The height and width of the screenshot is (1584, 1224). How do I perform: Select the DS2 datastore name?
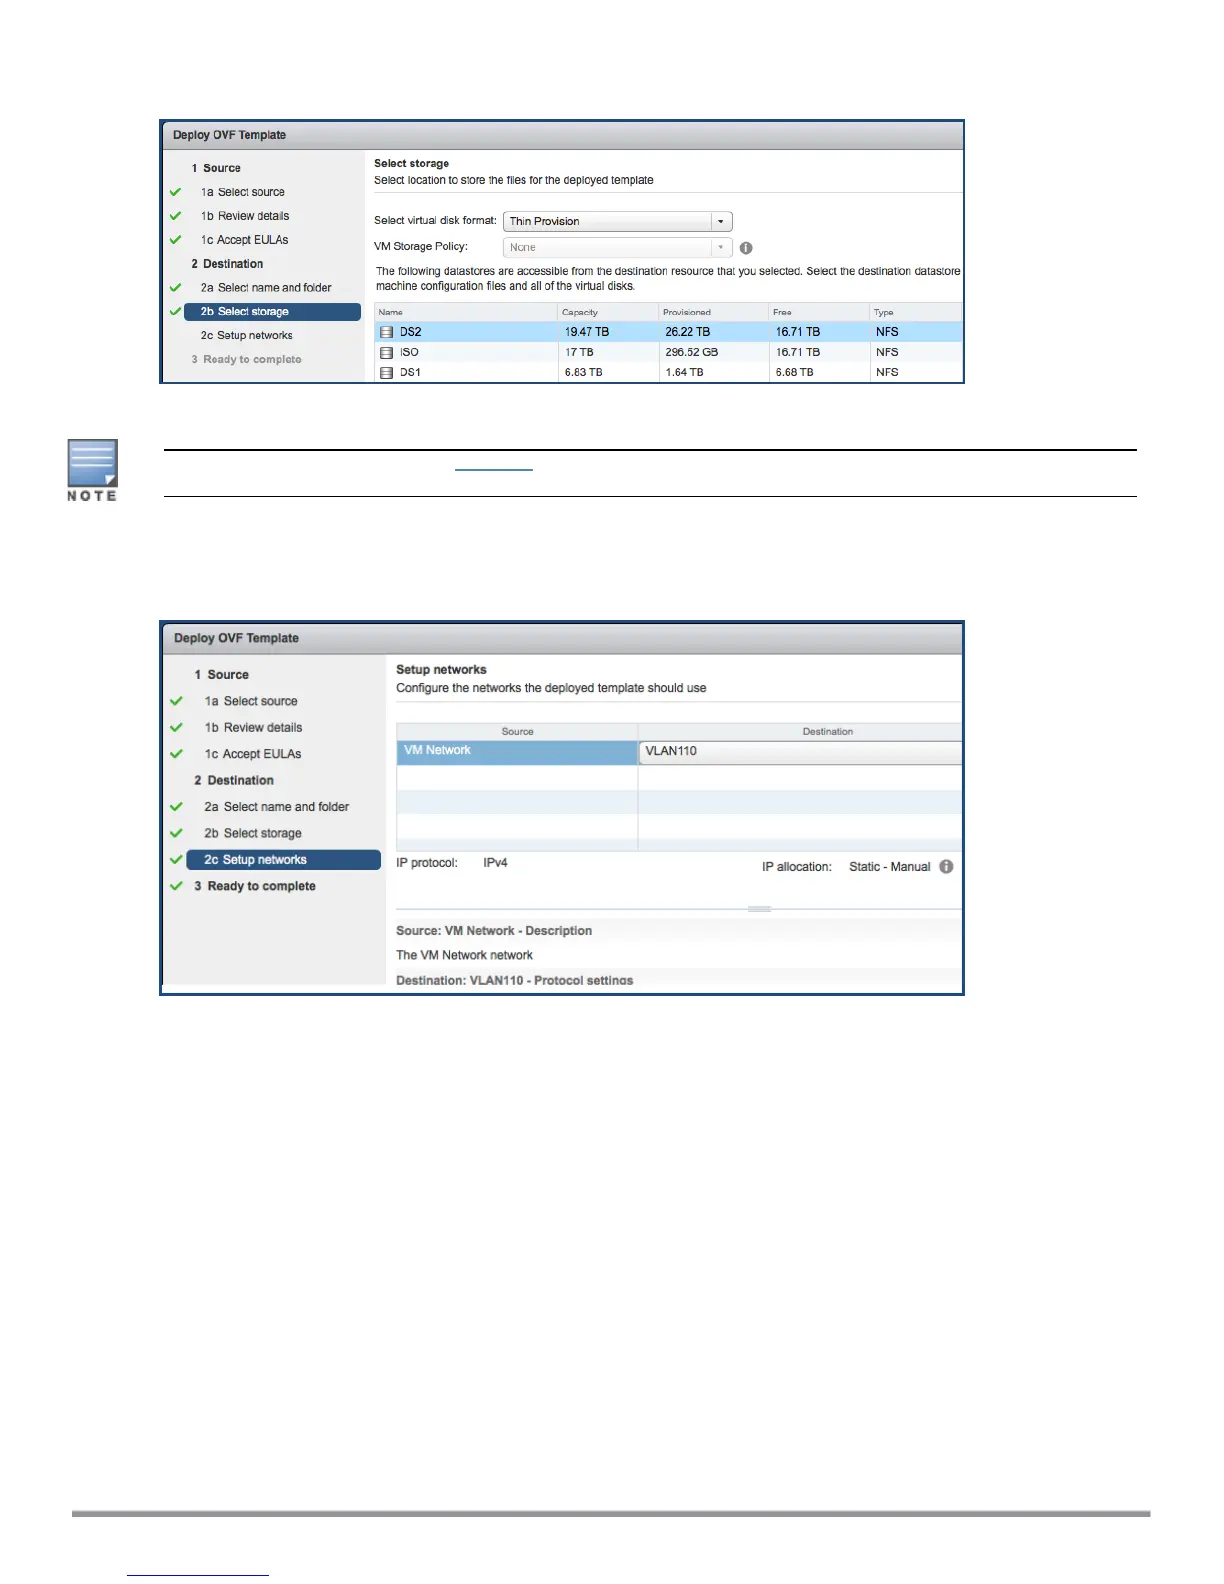pos(411,332)
